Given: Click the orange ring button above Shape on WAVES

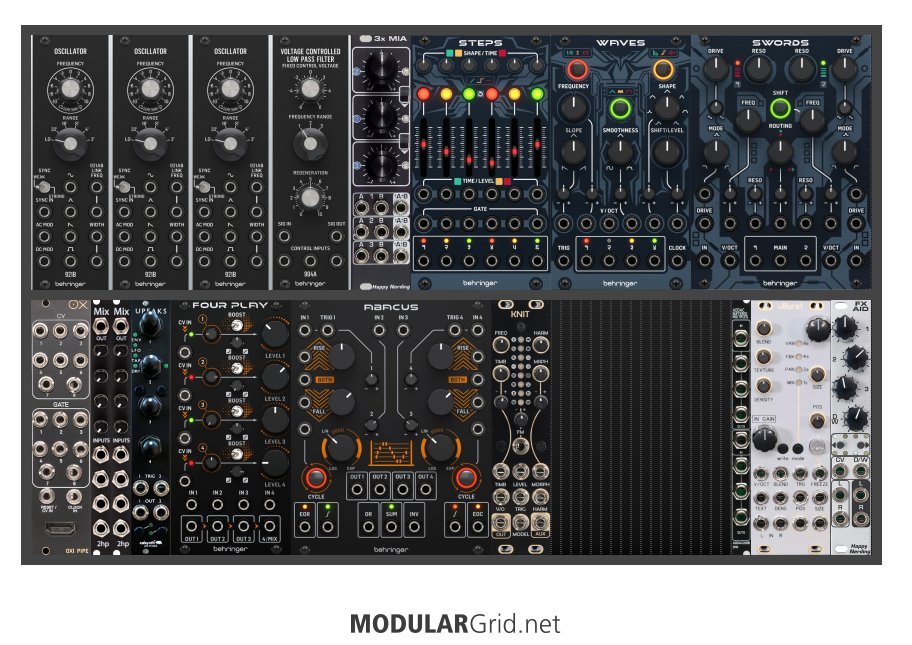Looking at the screenshot, I should coord(663,69).
